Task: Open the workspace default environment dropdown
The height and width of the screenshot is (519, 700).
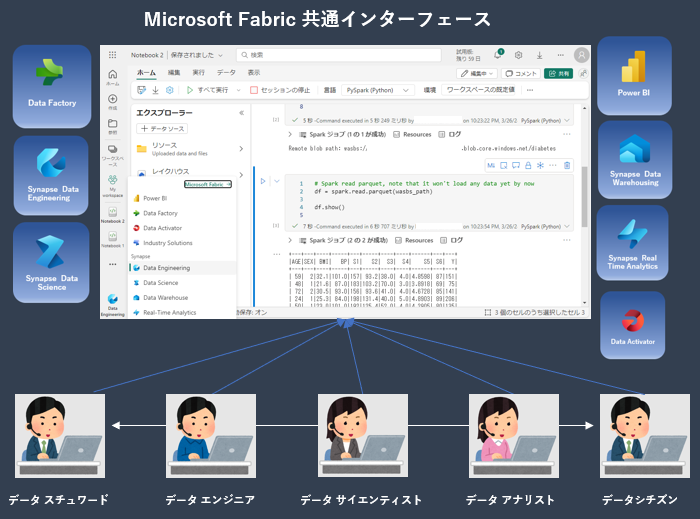Action: (x=480, y=90)
